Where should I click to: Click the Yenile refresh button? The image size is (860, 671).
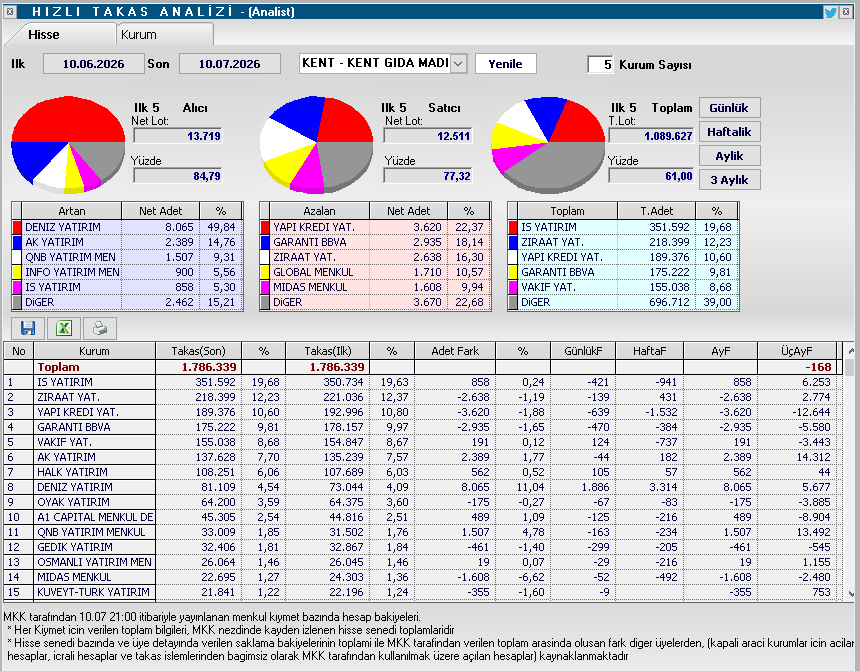pos(506,64)
